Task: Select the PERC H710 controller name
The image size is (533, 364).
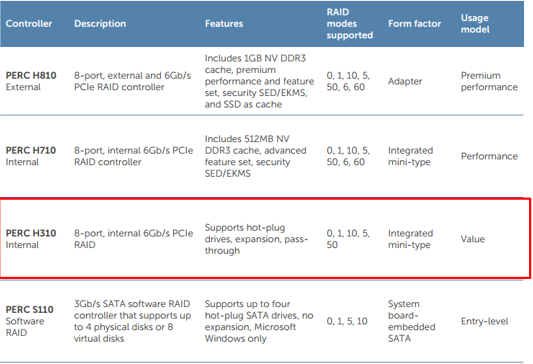Action: (x=31, y=150)
